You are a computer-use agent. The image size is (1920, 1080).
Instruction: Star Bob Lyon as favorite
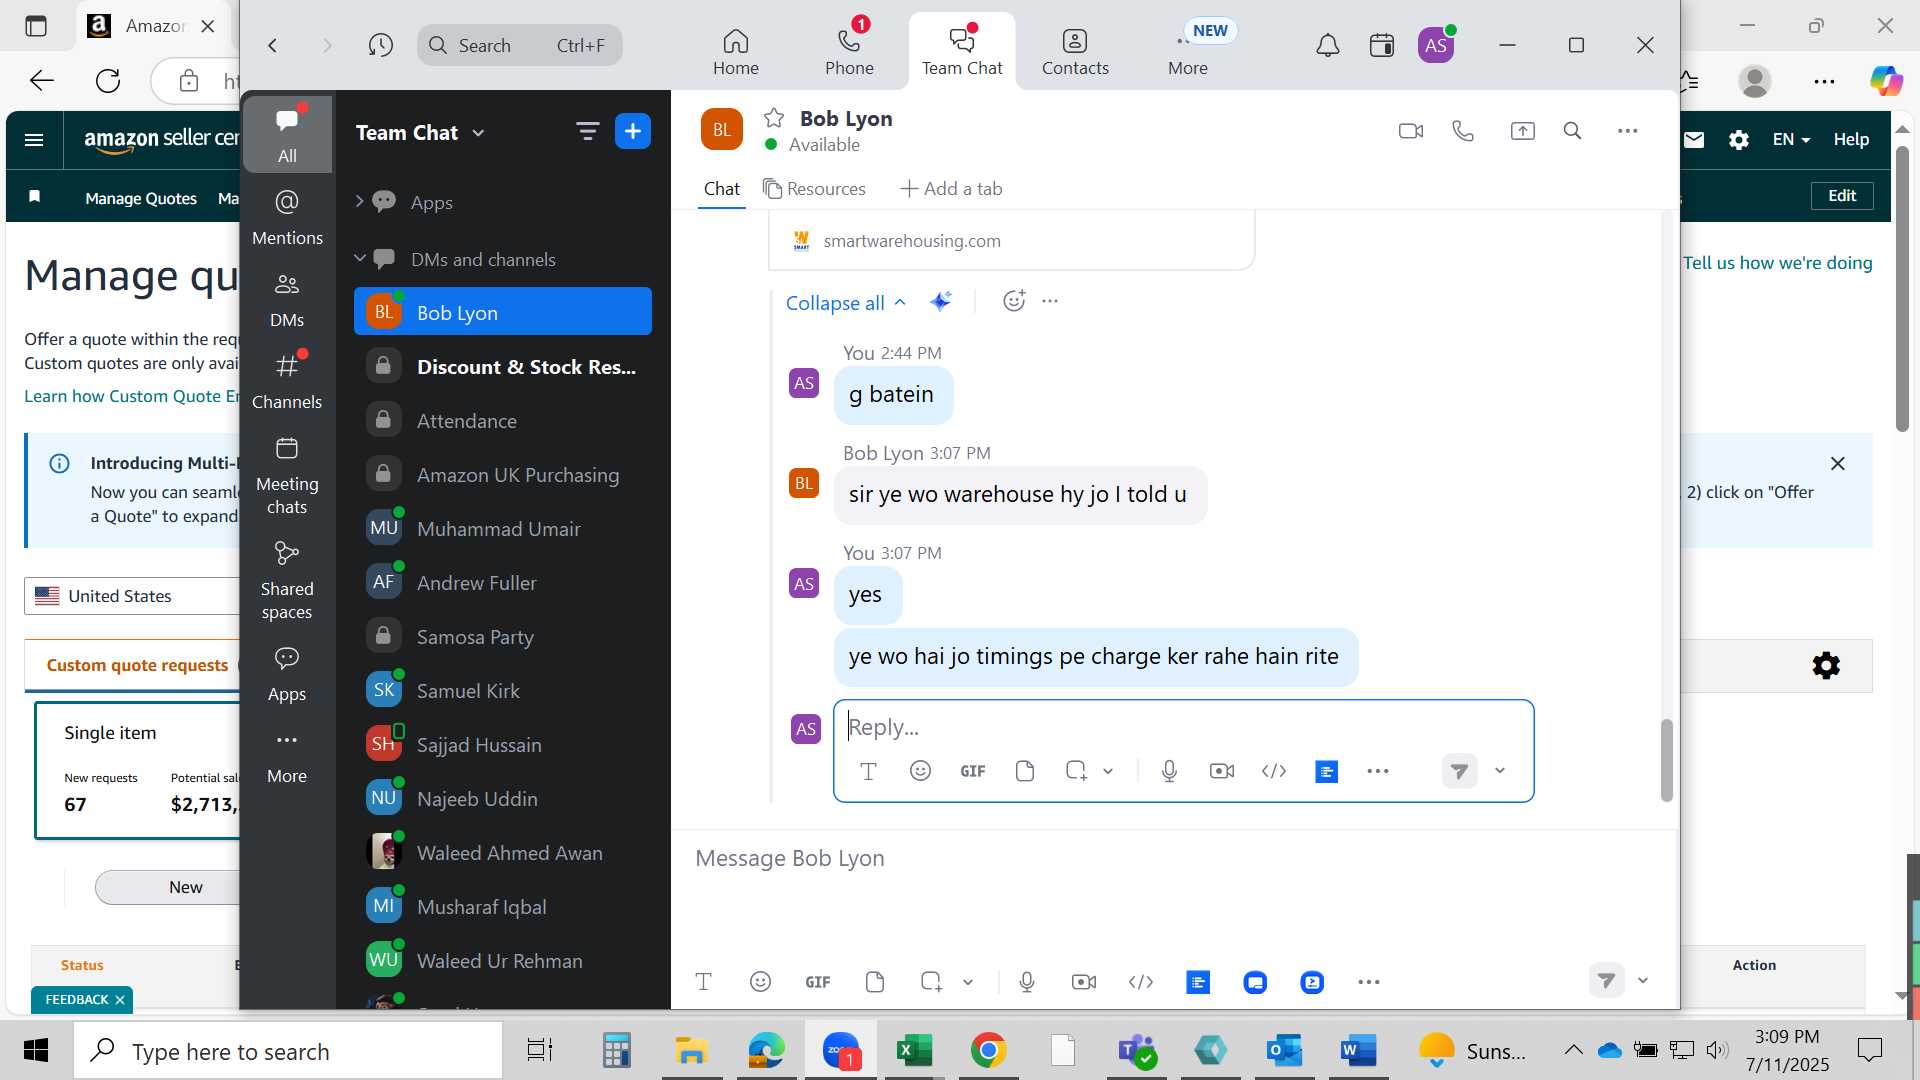coord(774,118)
